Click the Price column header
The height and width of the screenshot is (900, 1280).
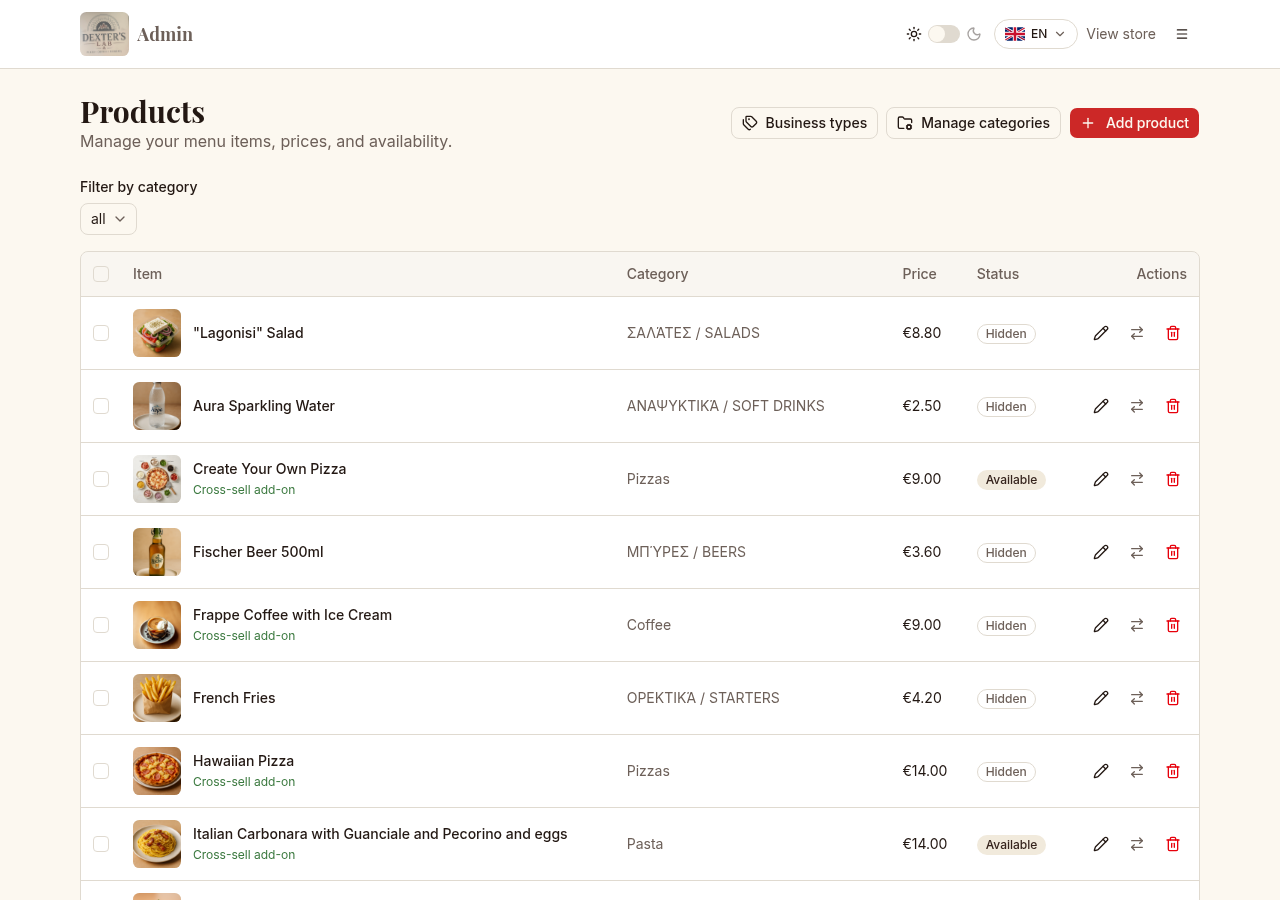coord(919,274)
